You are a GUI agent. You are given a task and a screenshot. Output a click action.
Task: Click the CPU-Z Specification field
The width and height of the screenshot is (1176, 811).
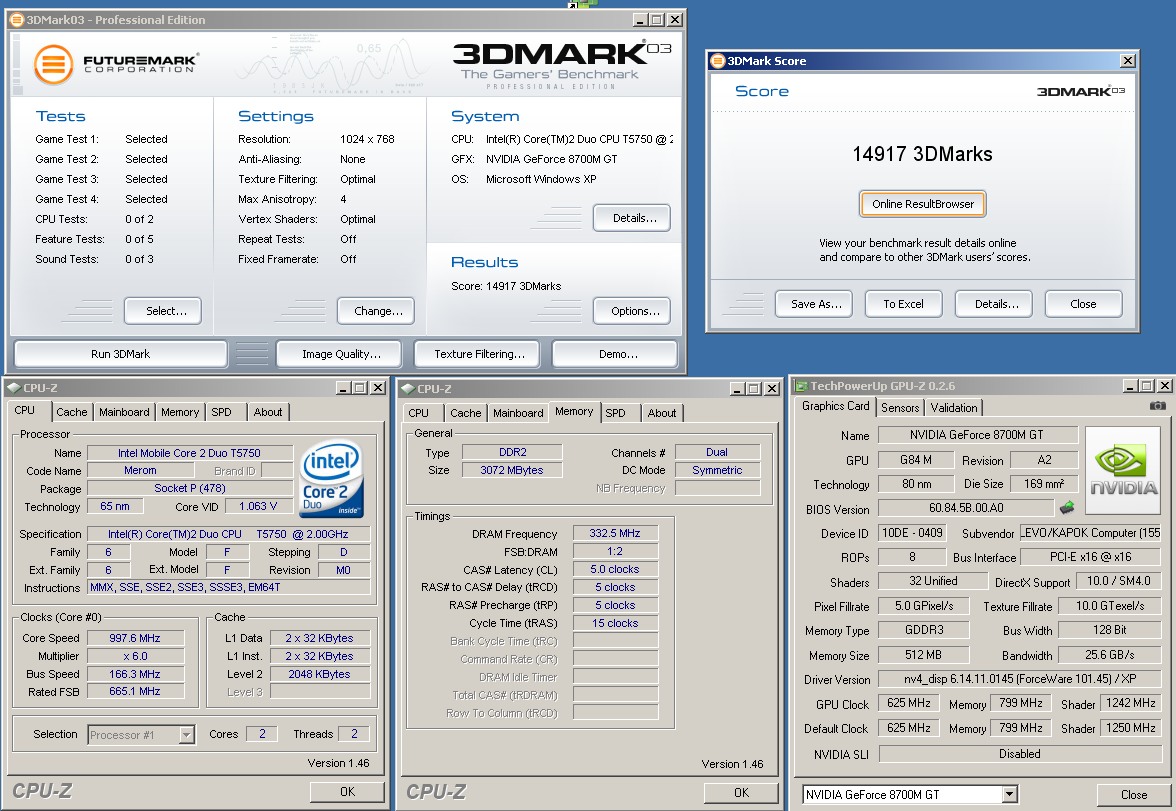pyautogui.click(x=229, y=534)
